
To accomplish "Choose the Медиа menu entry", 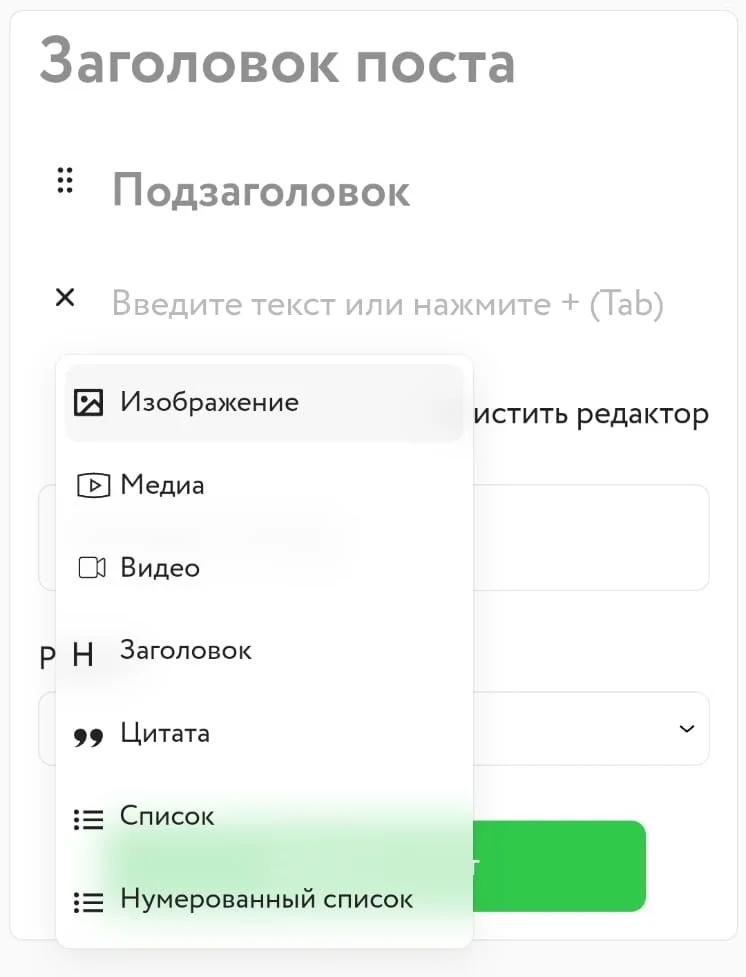I will coord(162,485).
